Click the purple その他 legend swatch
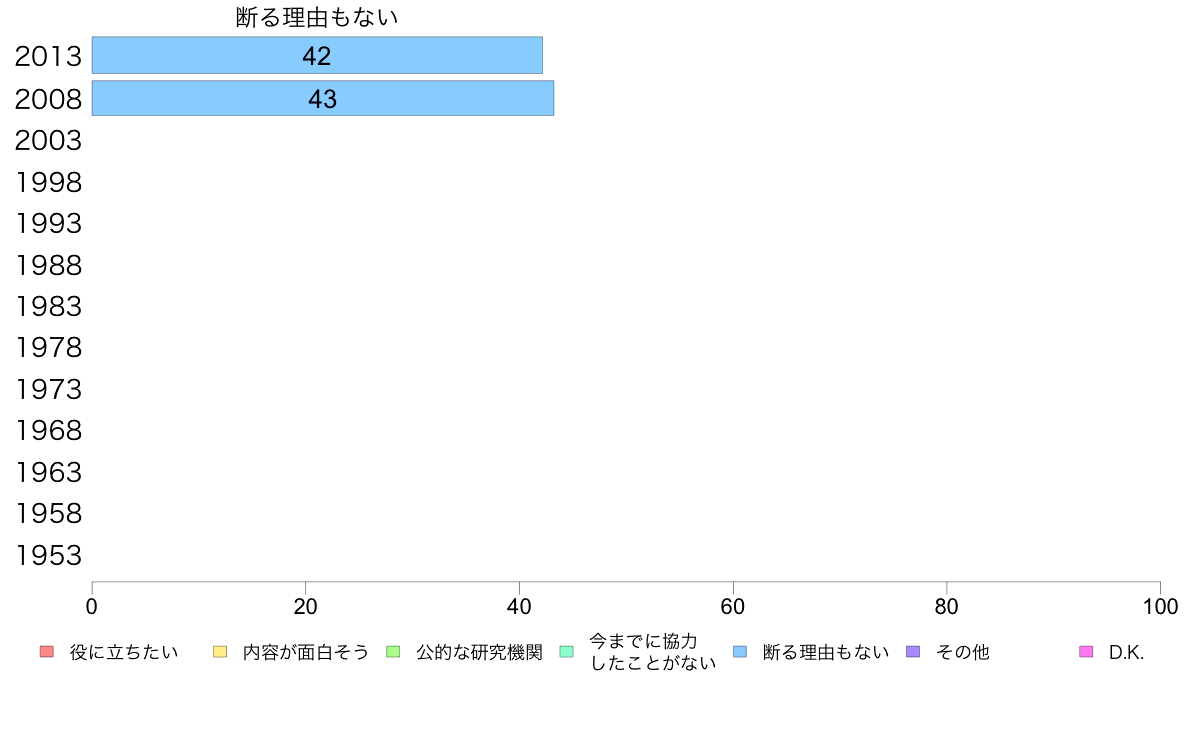 tap(913, 652)
